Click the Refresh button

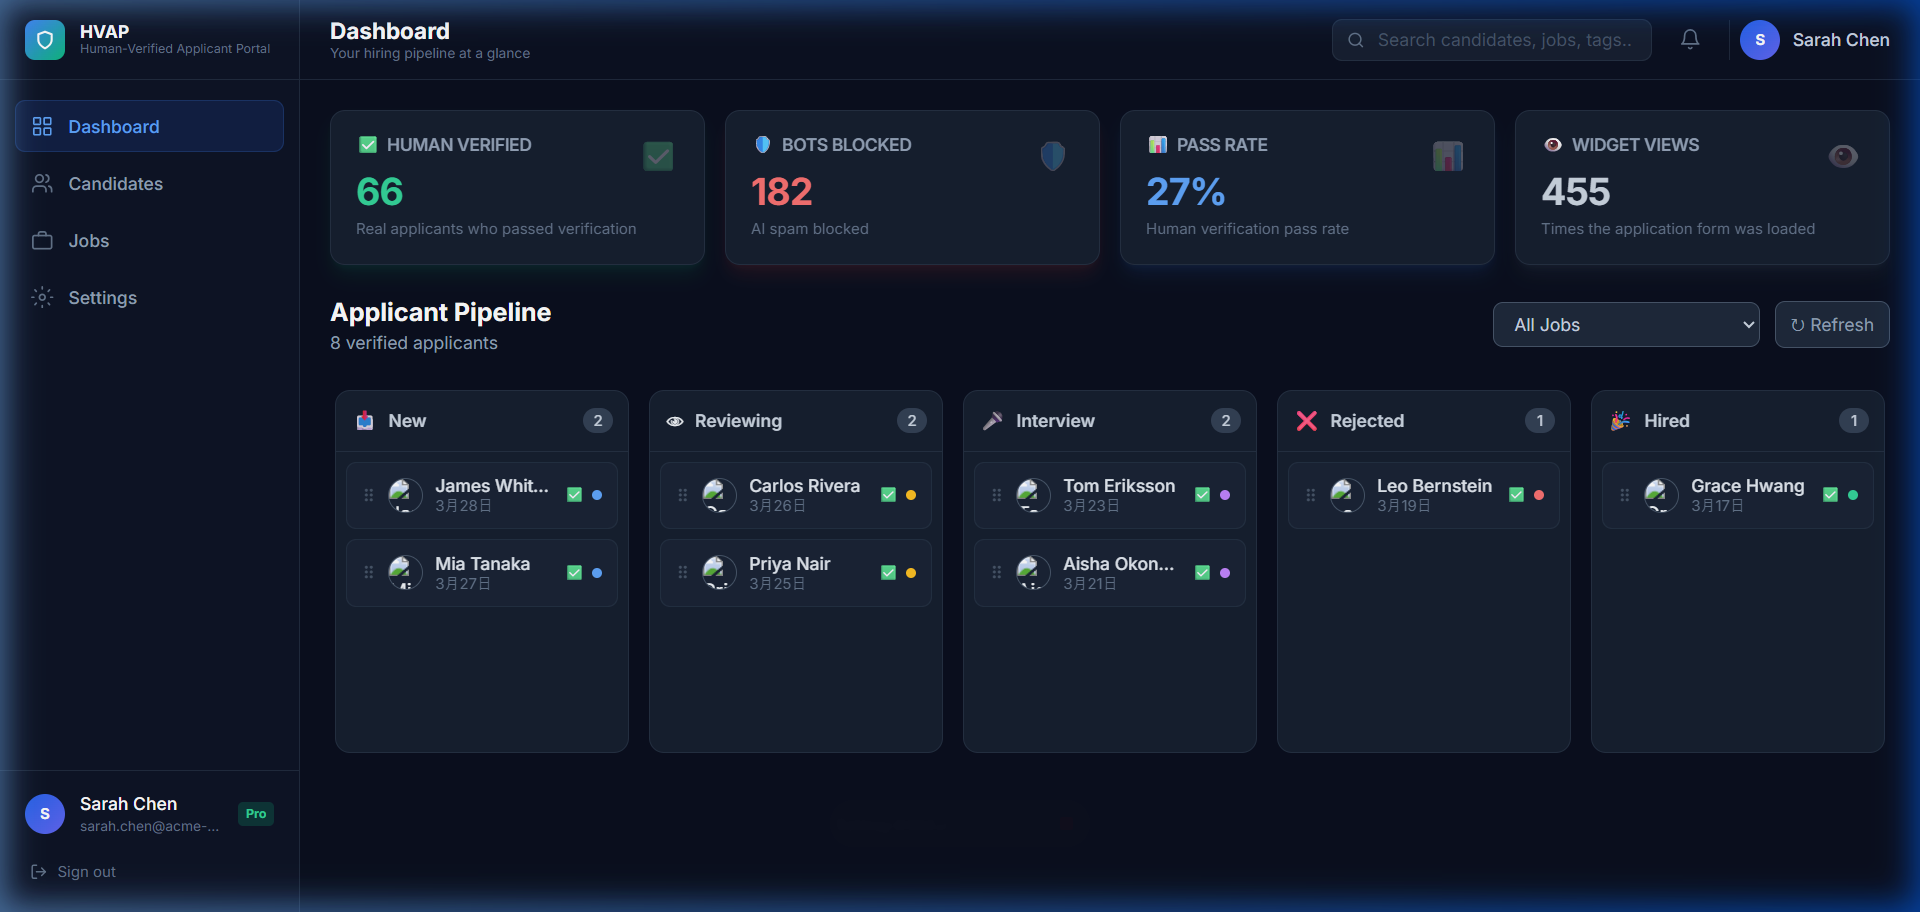pyautogui.click(x=1832, y=324)
